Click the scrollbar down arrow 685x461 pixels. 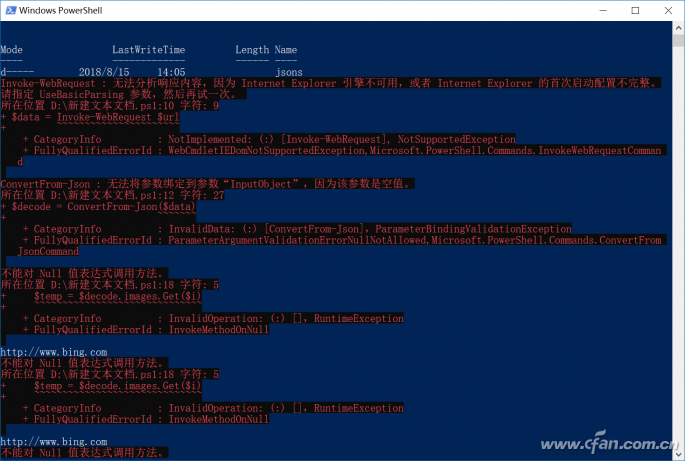click(676, 453)
